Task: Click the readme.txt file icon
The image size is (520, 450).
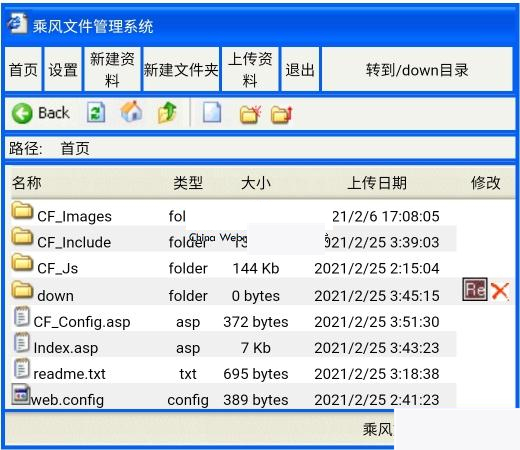Action: click(x=22, y=368)
